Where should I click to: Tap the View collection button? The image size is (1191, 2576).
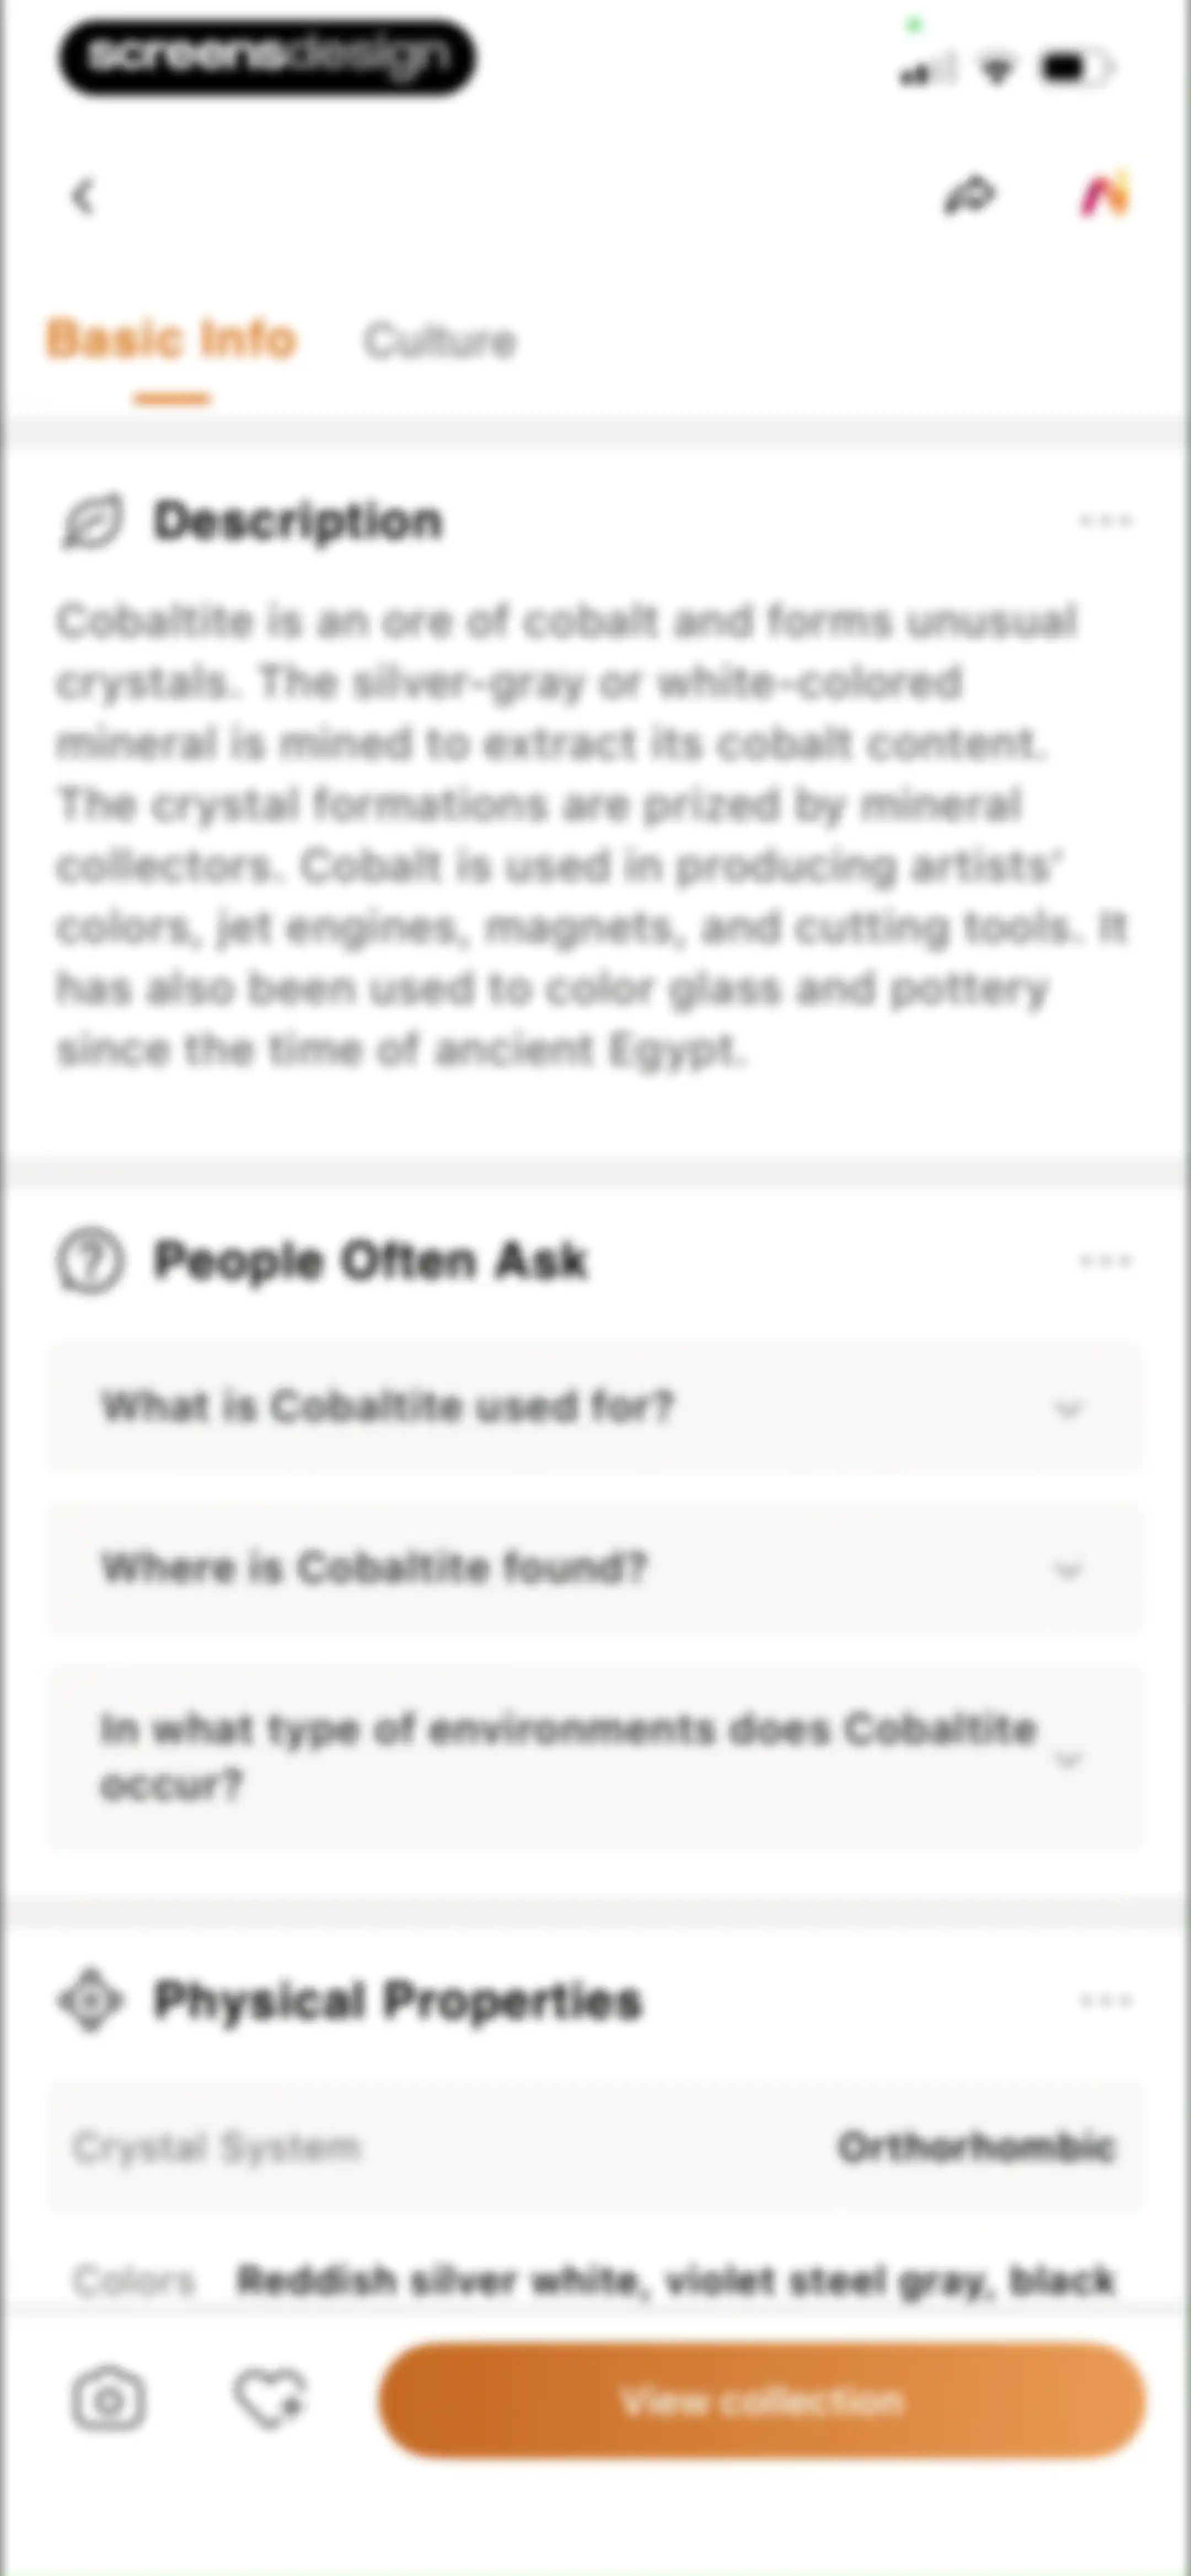coord(762,2400)
